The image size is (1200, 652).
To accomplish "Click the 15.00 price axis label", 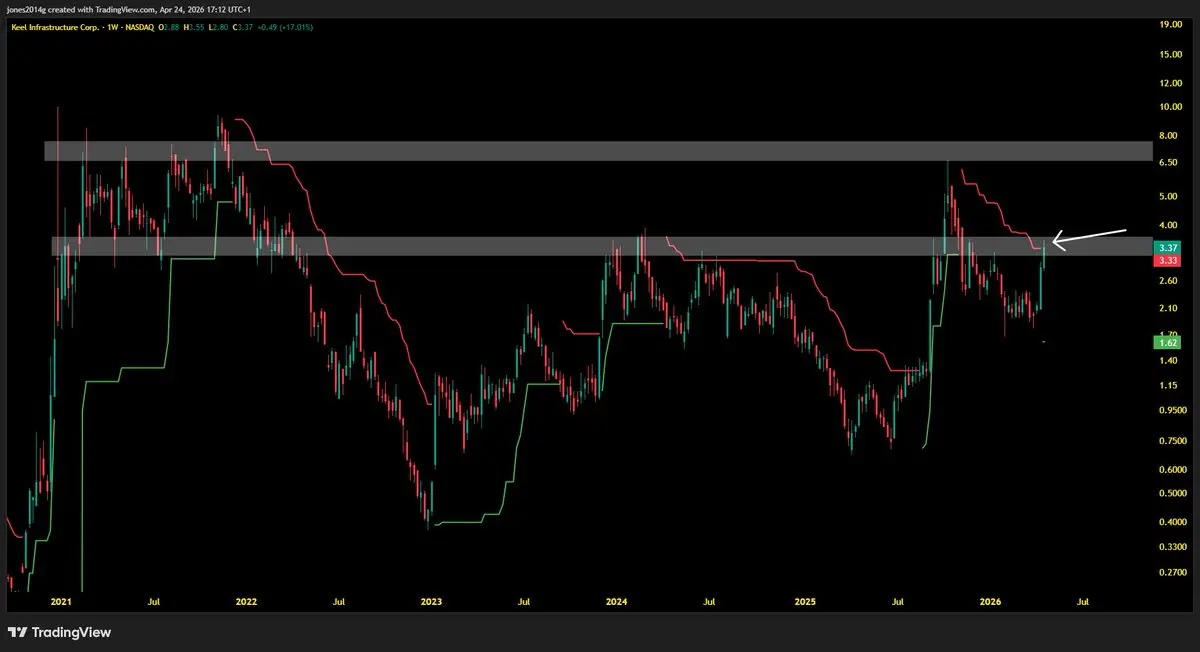I will [1172, 55].
